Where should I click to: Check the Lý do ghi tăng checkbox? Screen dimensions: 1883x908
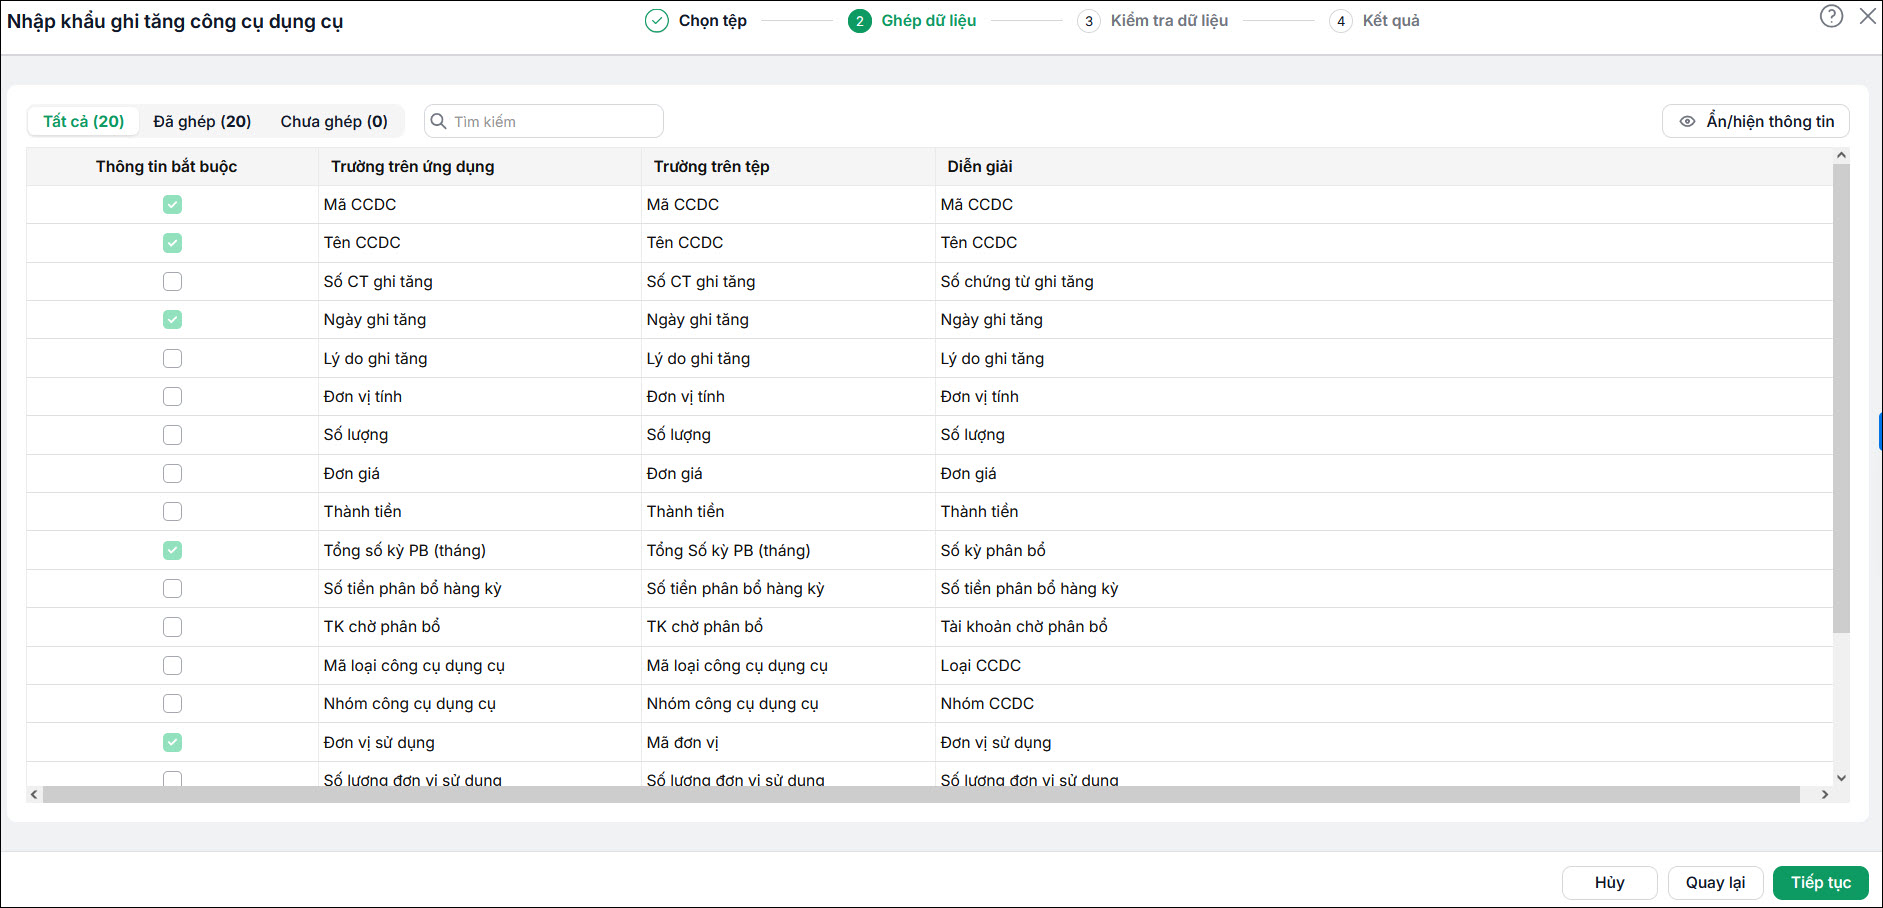point(172,358)
